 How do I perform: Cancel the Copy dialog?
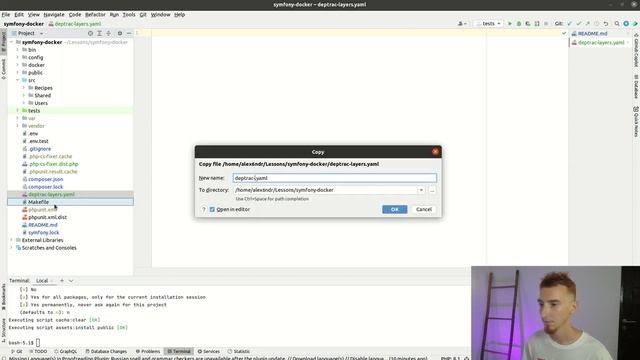pos(424,209)
